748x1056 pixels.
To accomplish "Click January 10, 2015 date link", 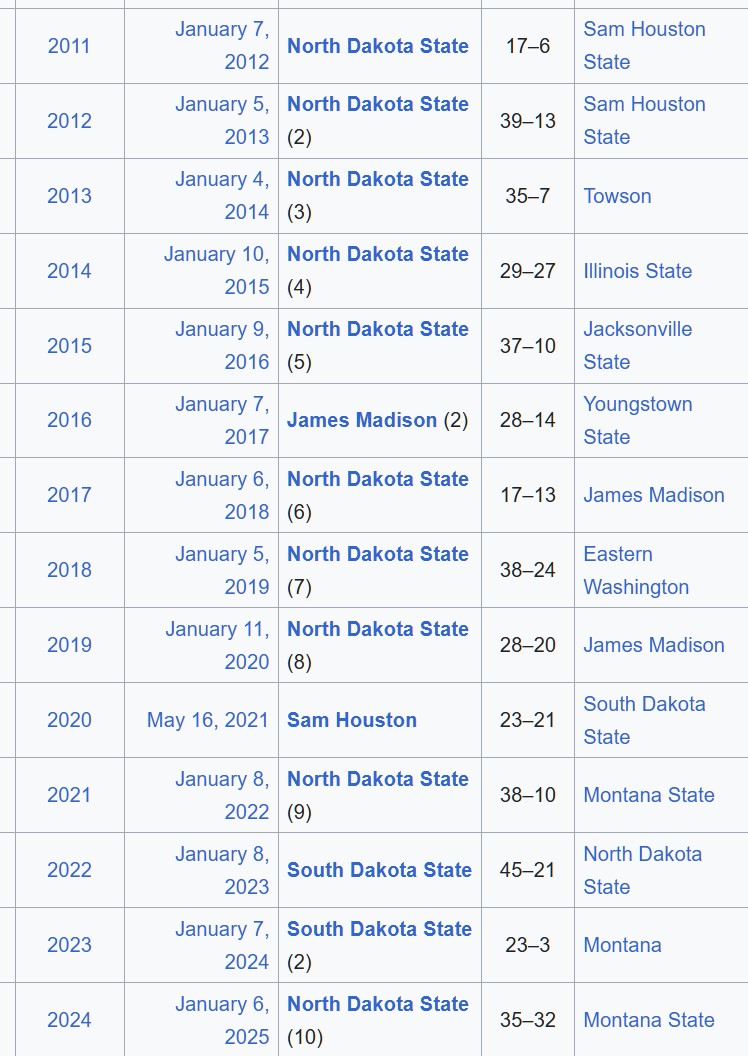I will [217, 271].
